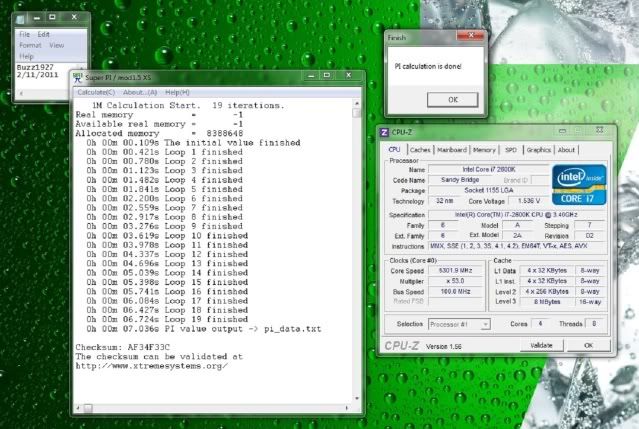The image size is (639, 429).
Task: Click Buzz1927 text in Notepad
Action: coord(35,67)
